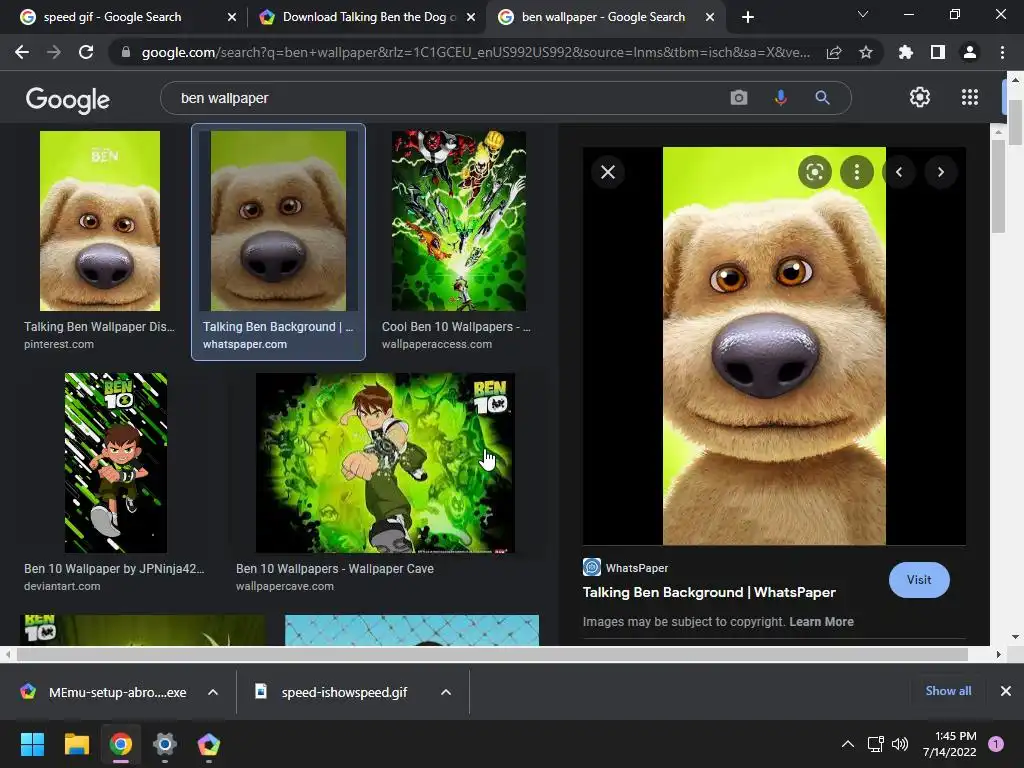
Task: Open Google apps grid
Action: 970,97
